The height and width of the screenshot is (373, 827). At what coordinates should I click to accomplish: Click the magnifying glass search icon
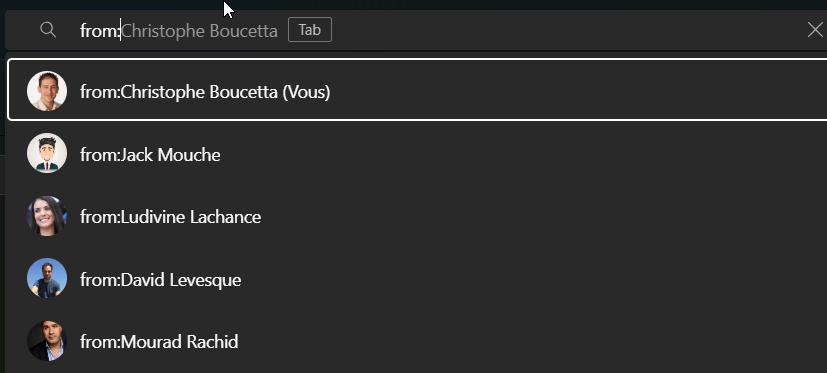click(48, 30)
